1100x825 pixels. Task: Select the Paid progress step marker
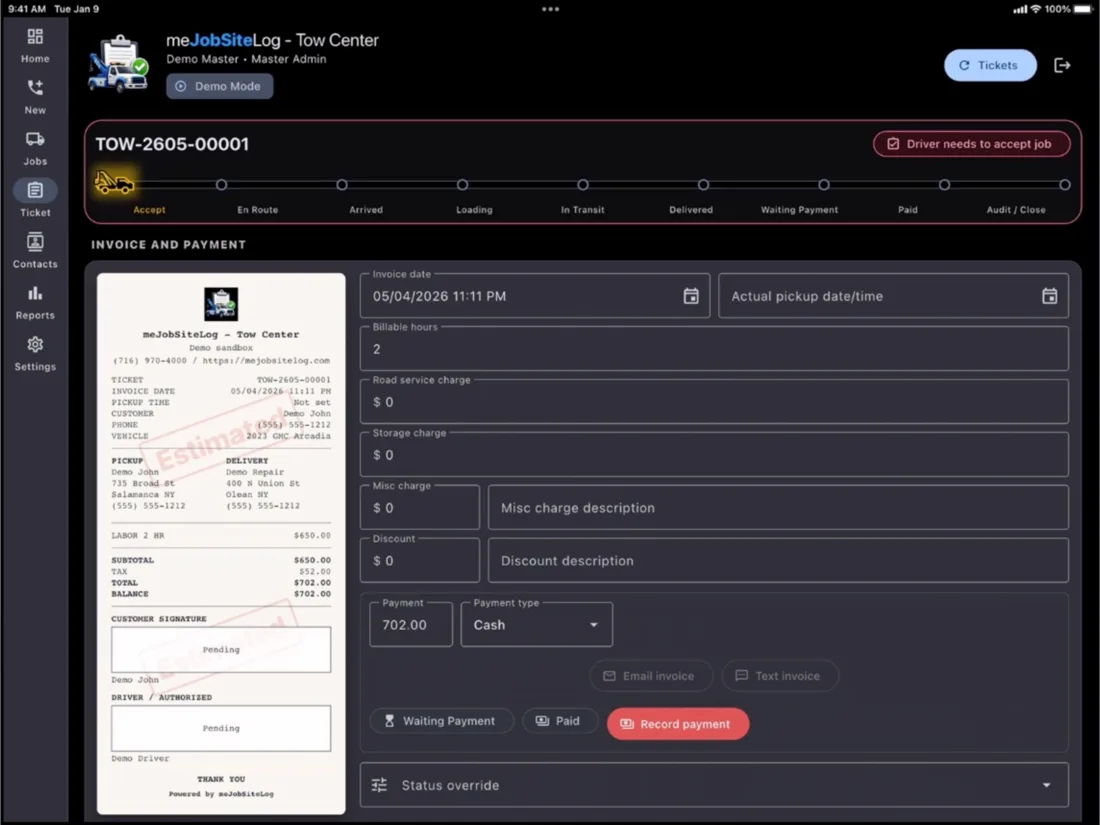tap(944, 185)
